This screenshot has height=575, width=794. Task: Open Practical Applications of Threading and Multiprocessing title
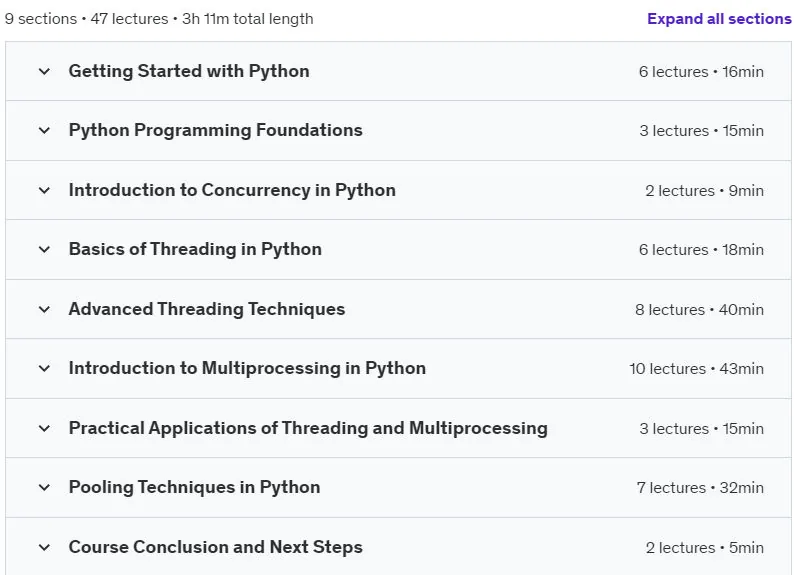coord(308,428)
